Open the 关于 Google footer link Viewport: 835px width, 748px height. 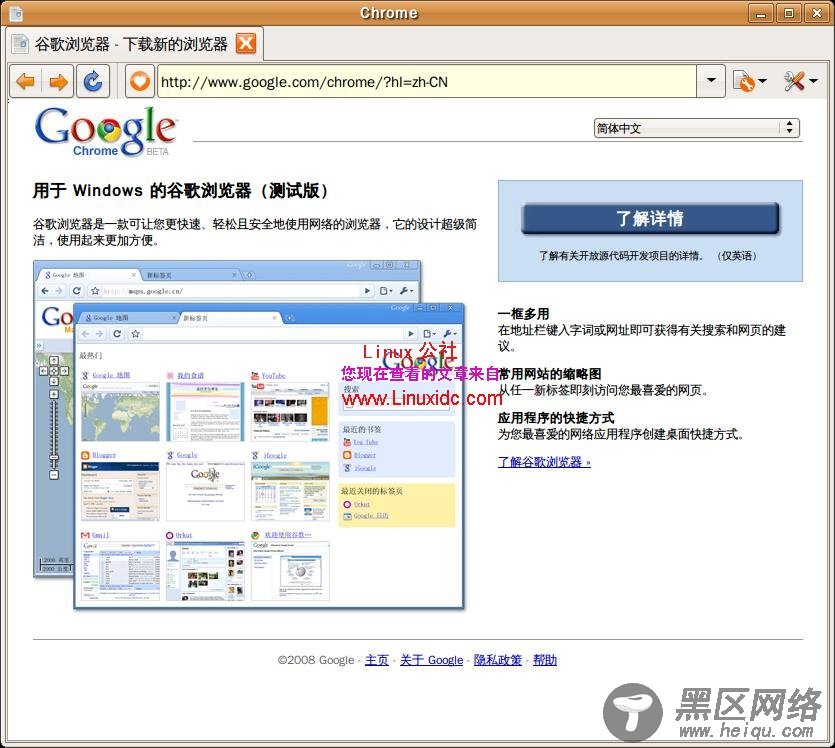coord(431,660)
